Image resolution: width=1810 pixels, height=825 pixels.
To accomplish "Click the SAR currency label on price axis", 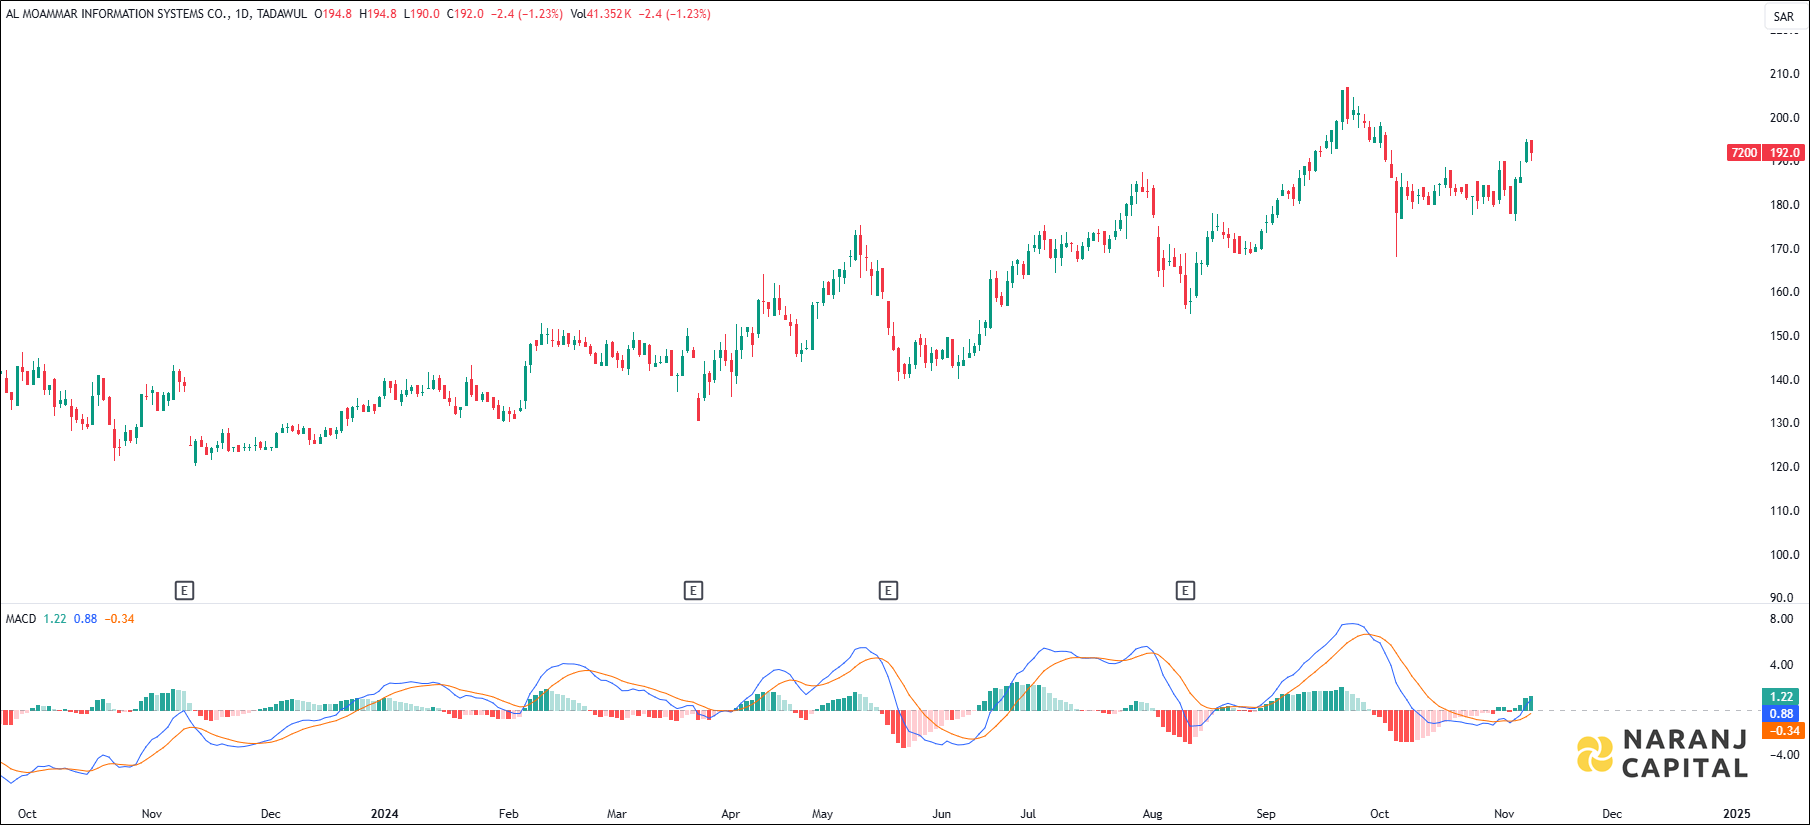I will (x=1784, y=17).
